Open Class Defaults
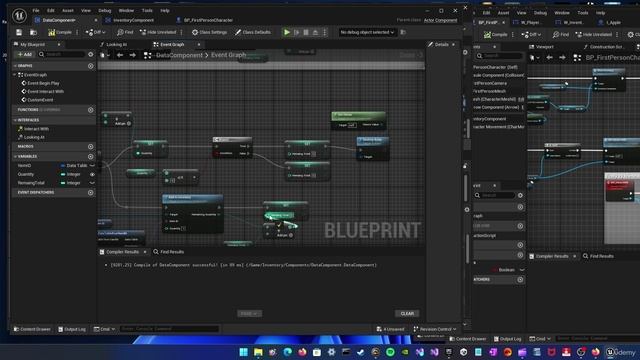640x360 pixels. (x=253, y=32)
